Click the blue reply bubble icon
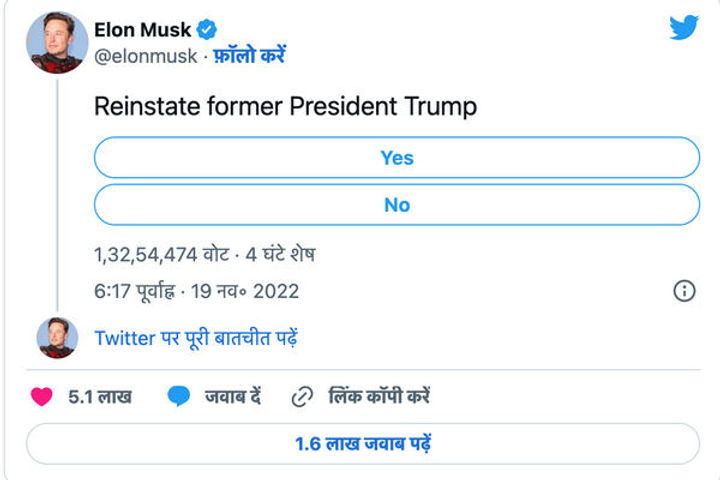This screenshot has width=720, height=480. (x=179, y=397)
